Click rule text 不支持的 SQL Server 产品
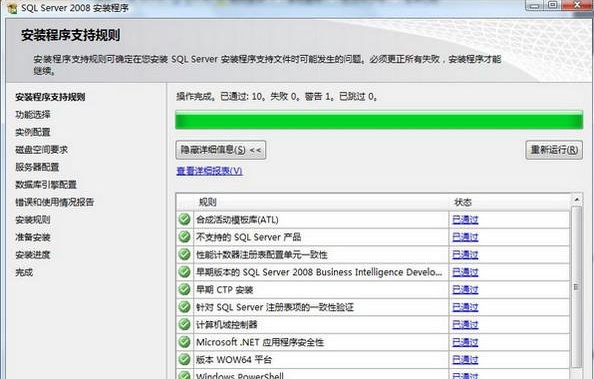This screenshot has width=594, height=379. [249, 237]
